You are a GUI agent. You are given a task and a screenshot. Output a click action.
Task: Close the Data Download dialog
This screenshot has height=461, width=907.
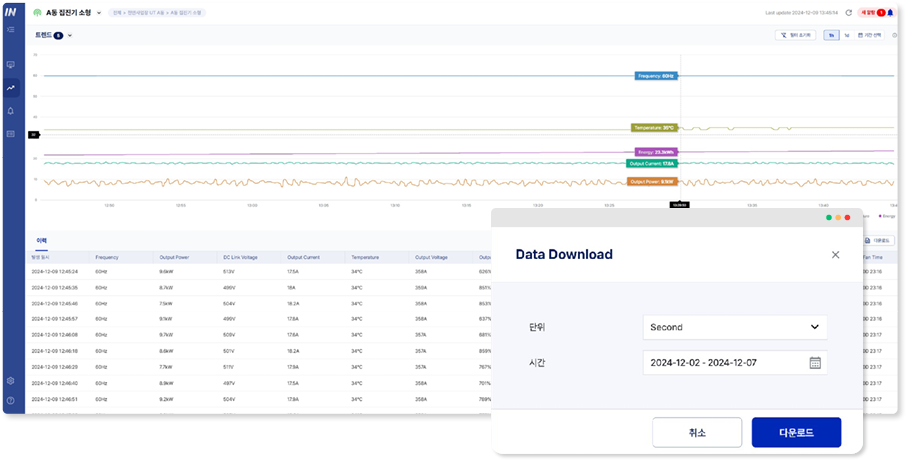pyautogui.click(x=835, y=255)
